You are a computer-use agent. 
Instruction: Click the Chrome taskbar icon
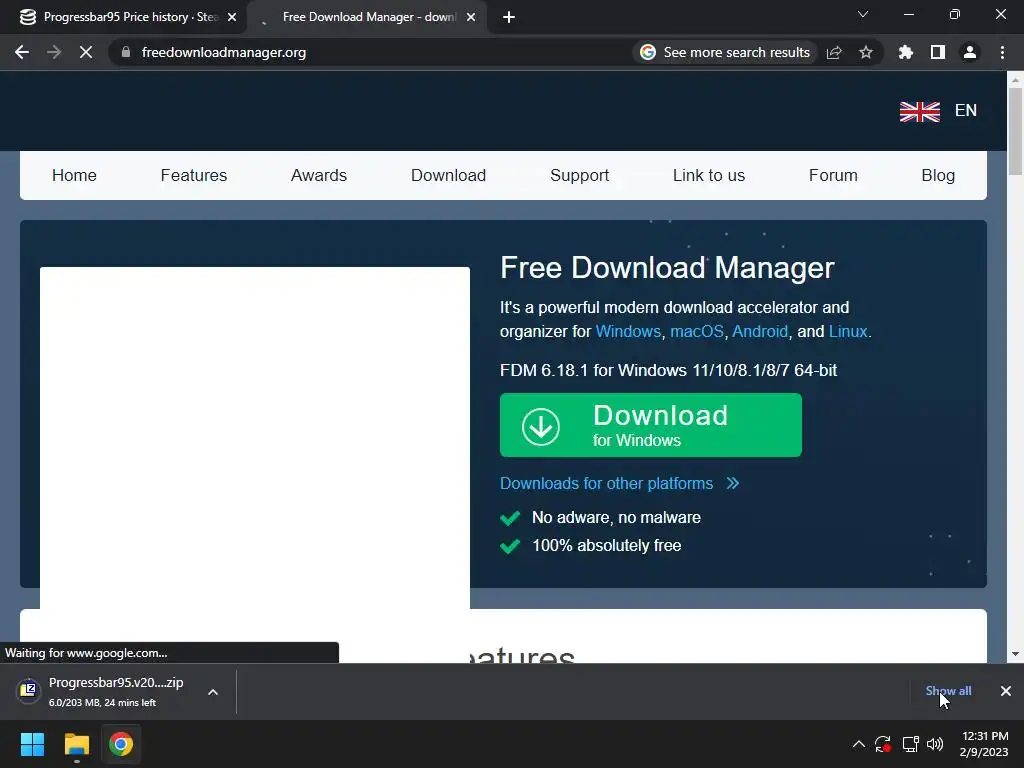click(121, 744)
